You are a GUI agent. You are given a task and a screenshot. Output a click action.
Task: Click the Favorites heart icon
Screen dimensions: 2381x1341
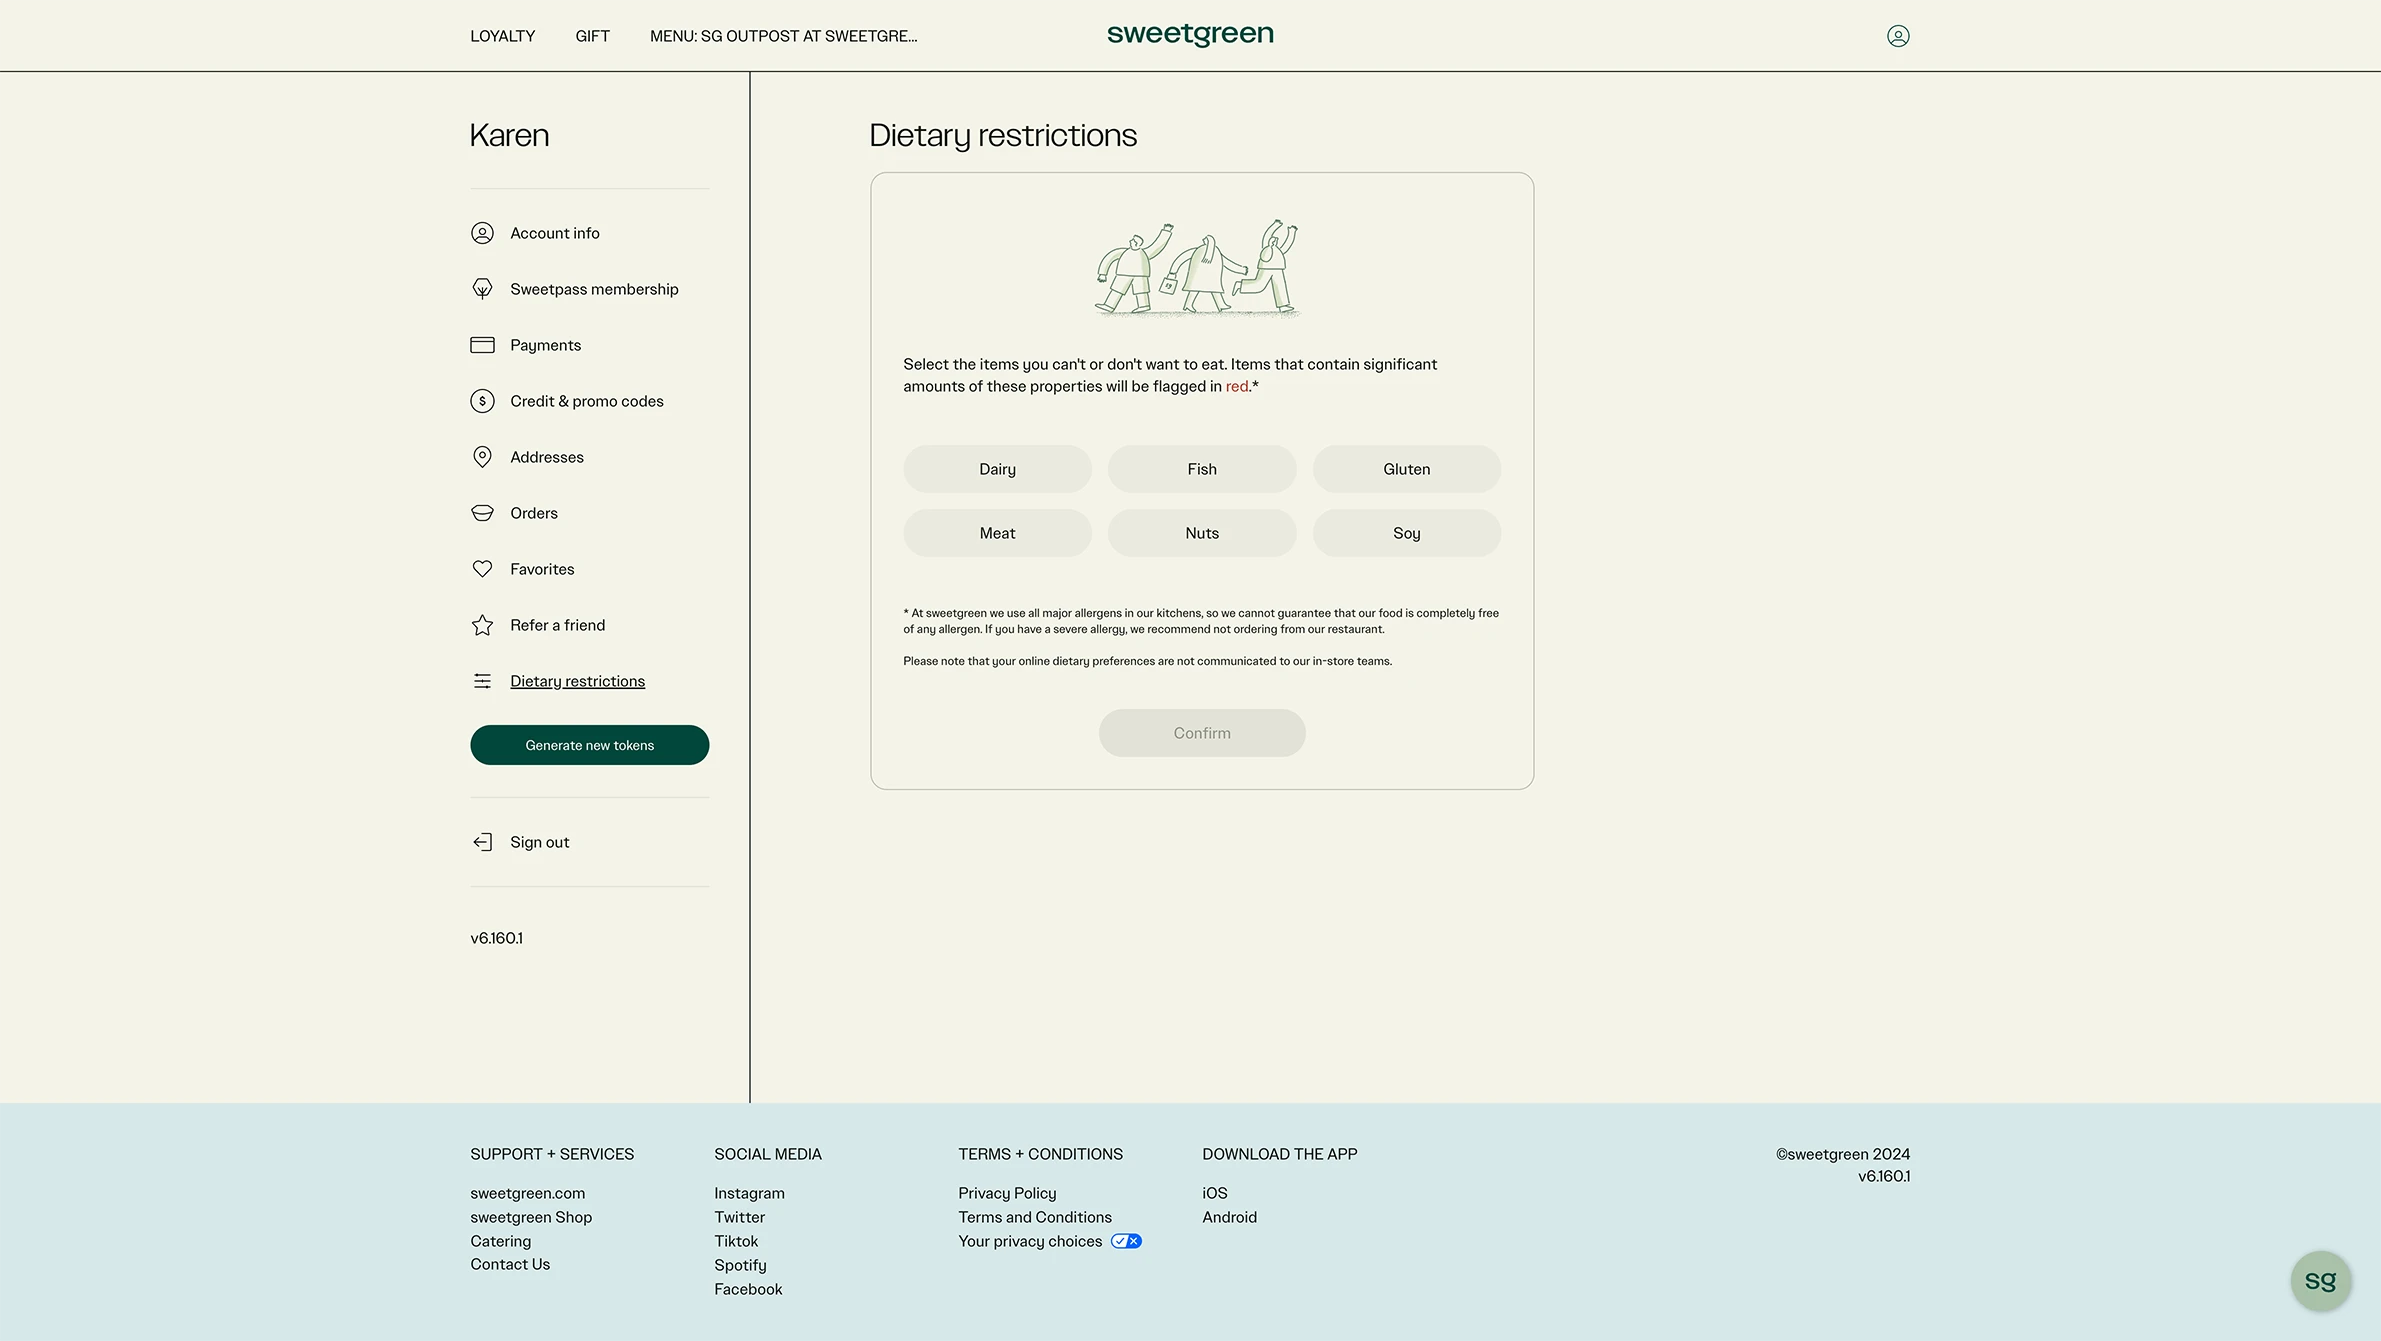click(482, 569)
